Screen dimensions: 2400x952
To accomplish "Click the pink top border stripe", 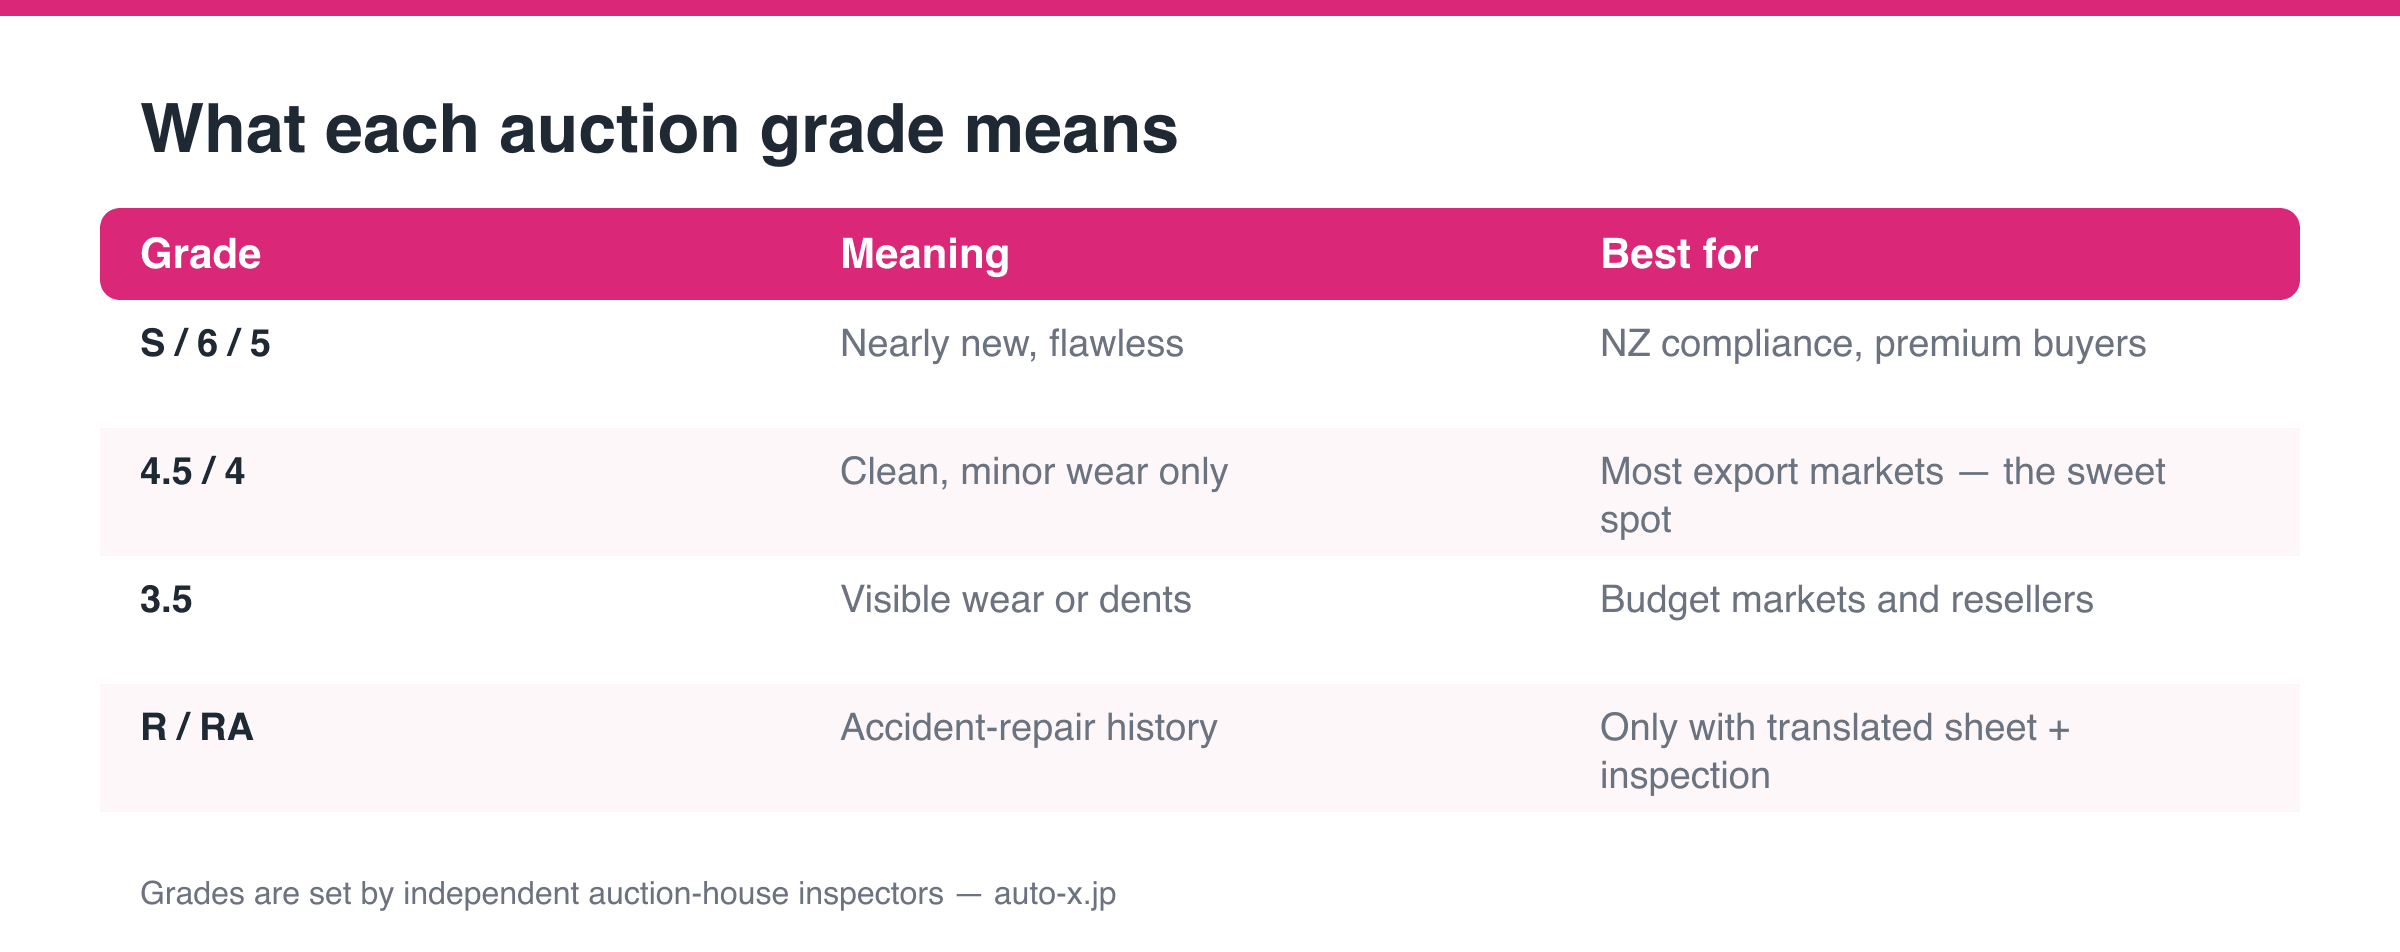I will click(x=1200, y=8).
